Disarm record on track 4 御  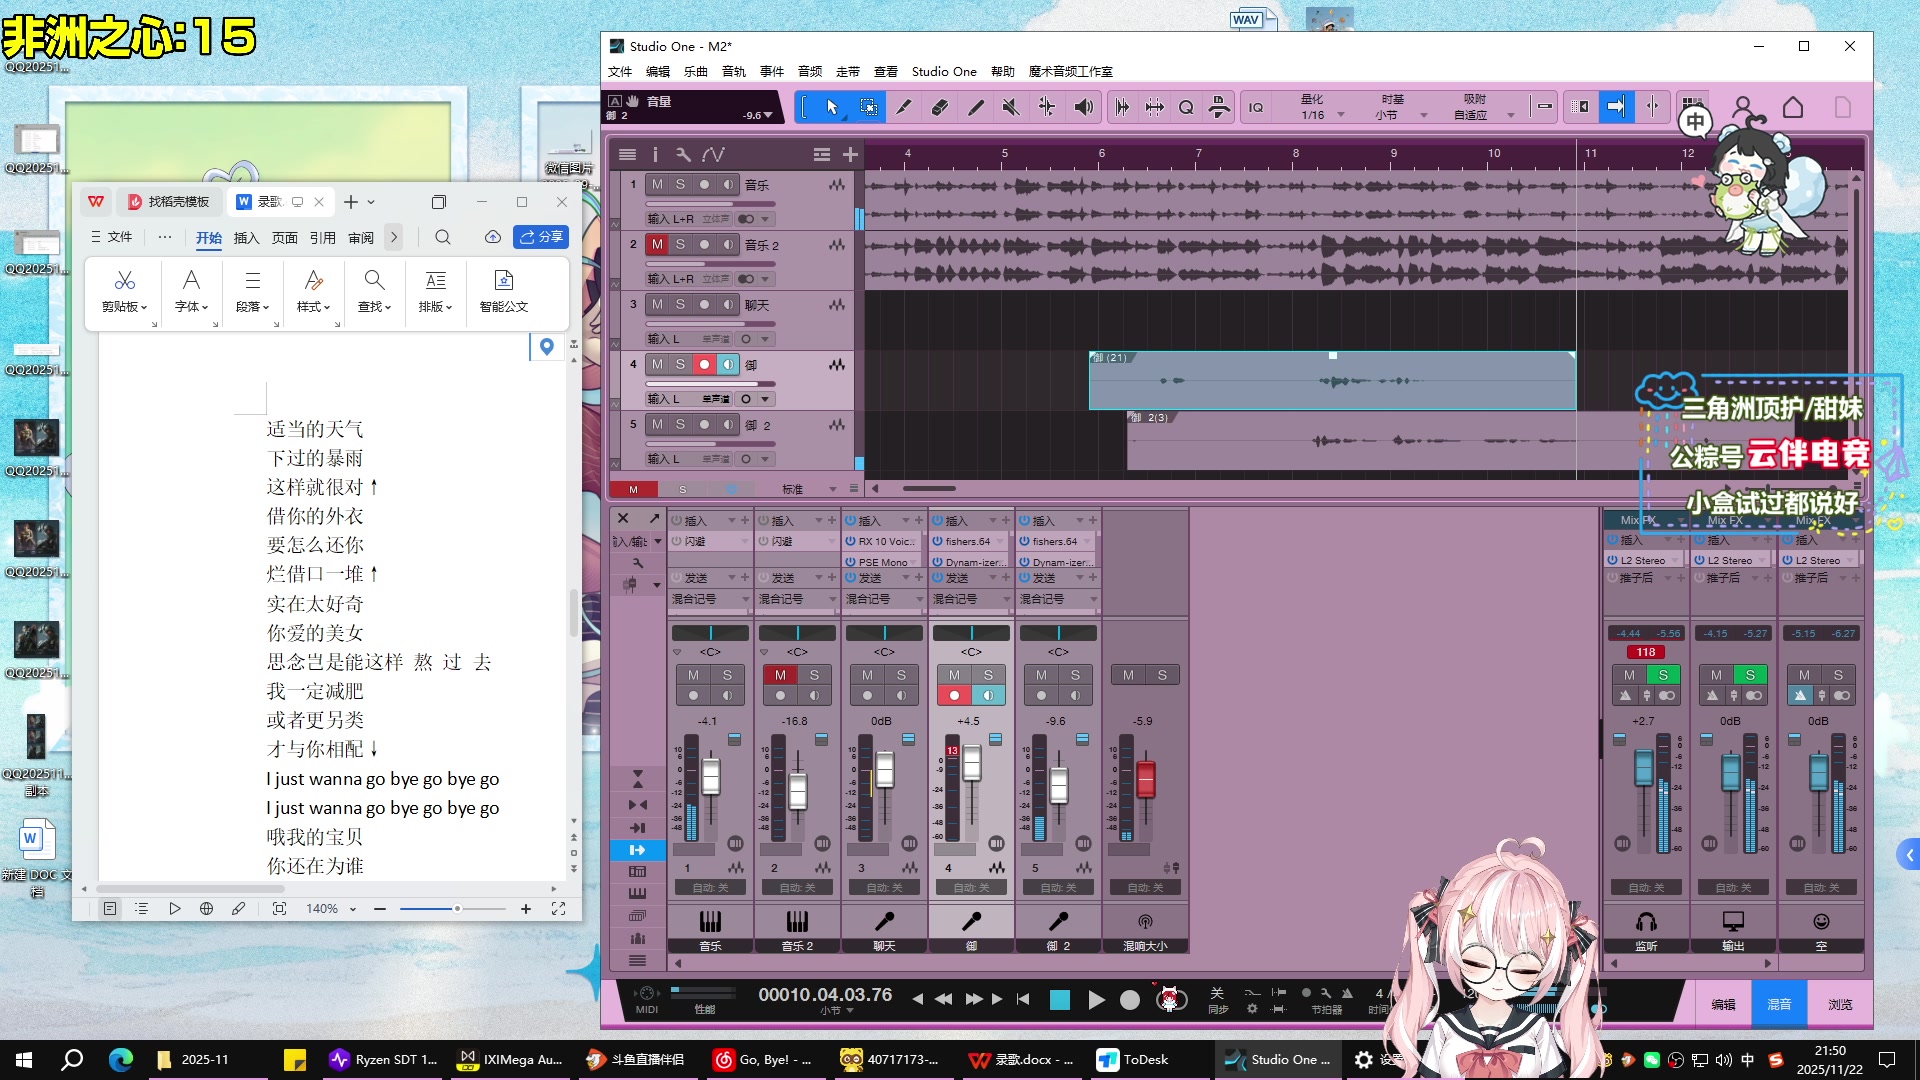tap(704, 365)
